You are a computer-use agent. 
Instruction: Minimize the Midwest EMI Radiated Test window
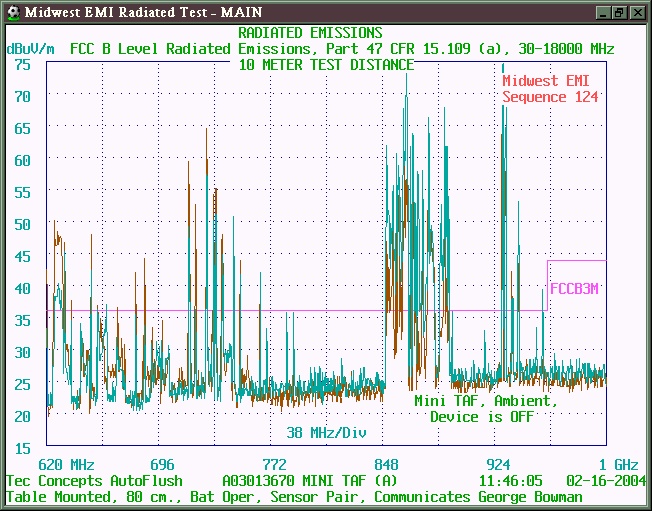603,12
